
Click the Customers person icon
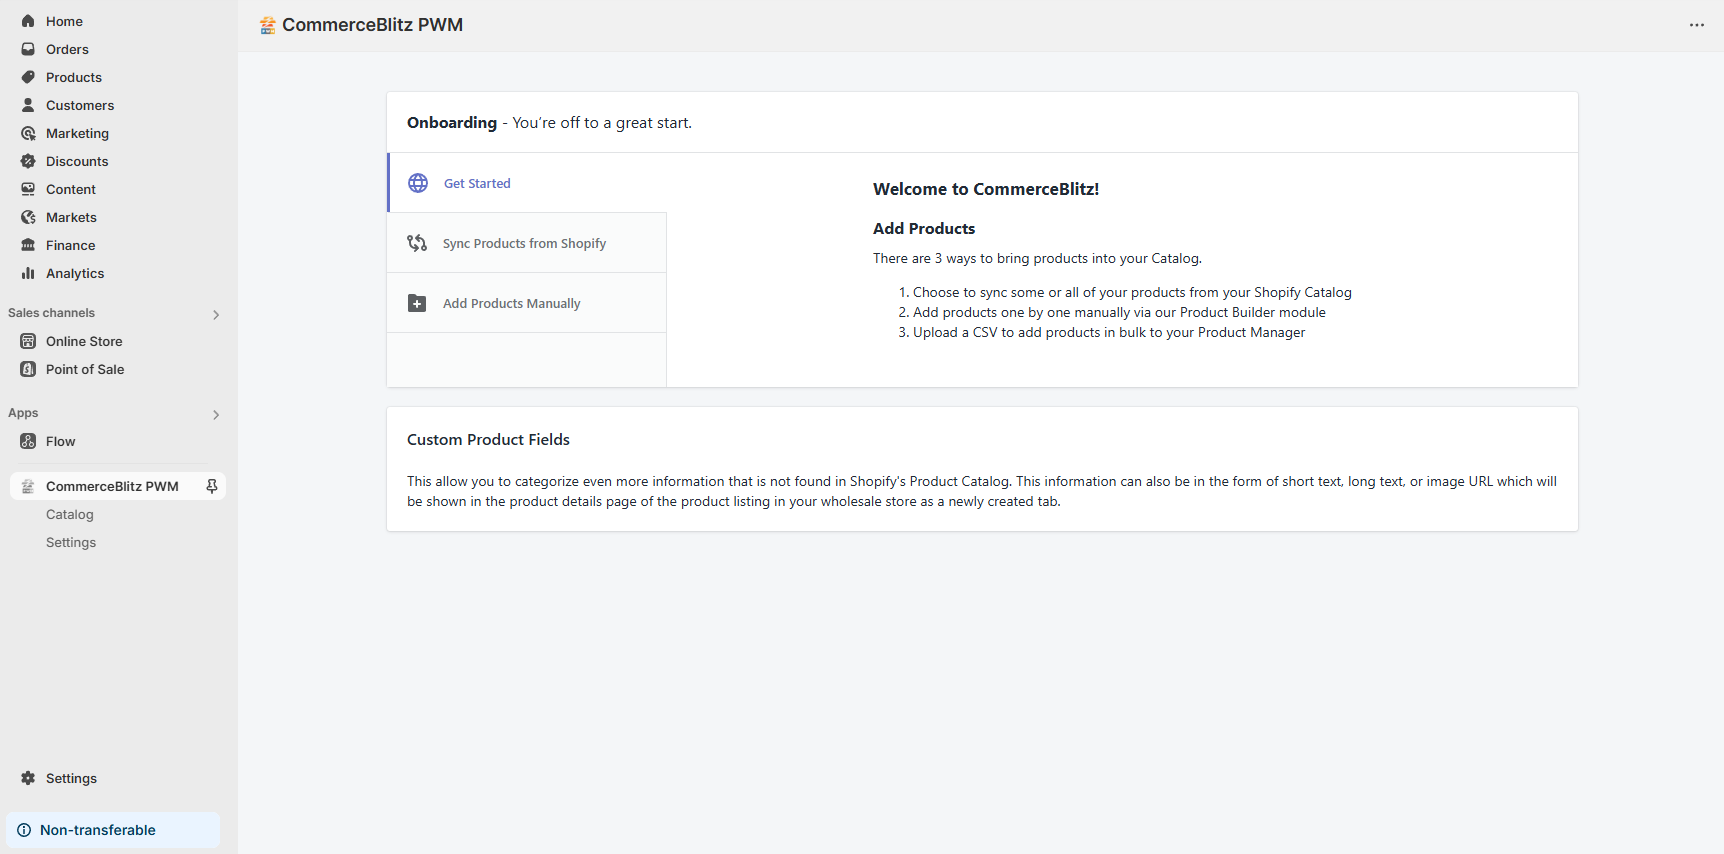[28, 105]
